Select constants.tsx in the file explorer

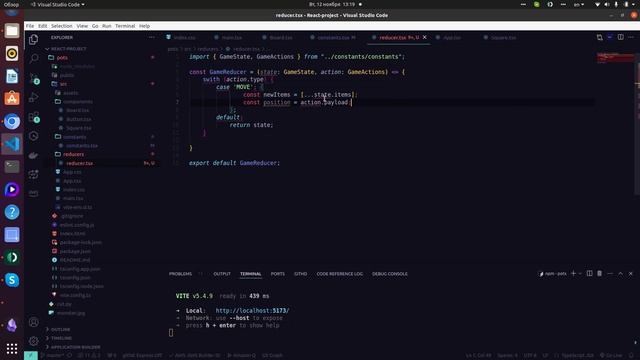click(x=82, y=146)
